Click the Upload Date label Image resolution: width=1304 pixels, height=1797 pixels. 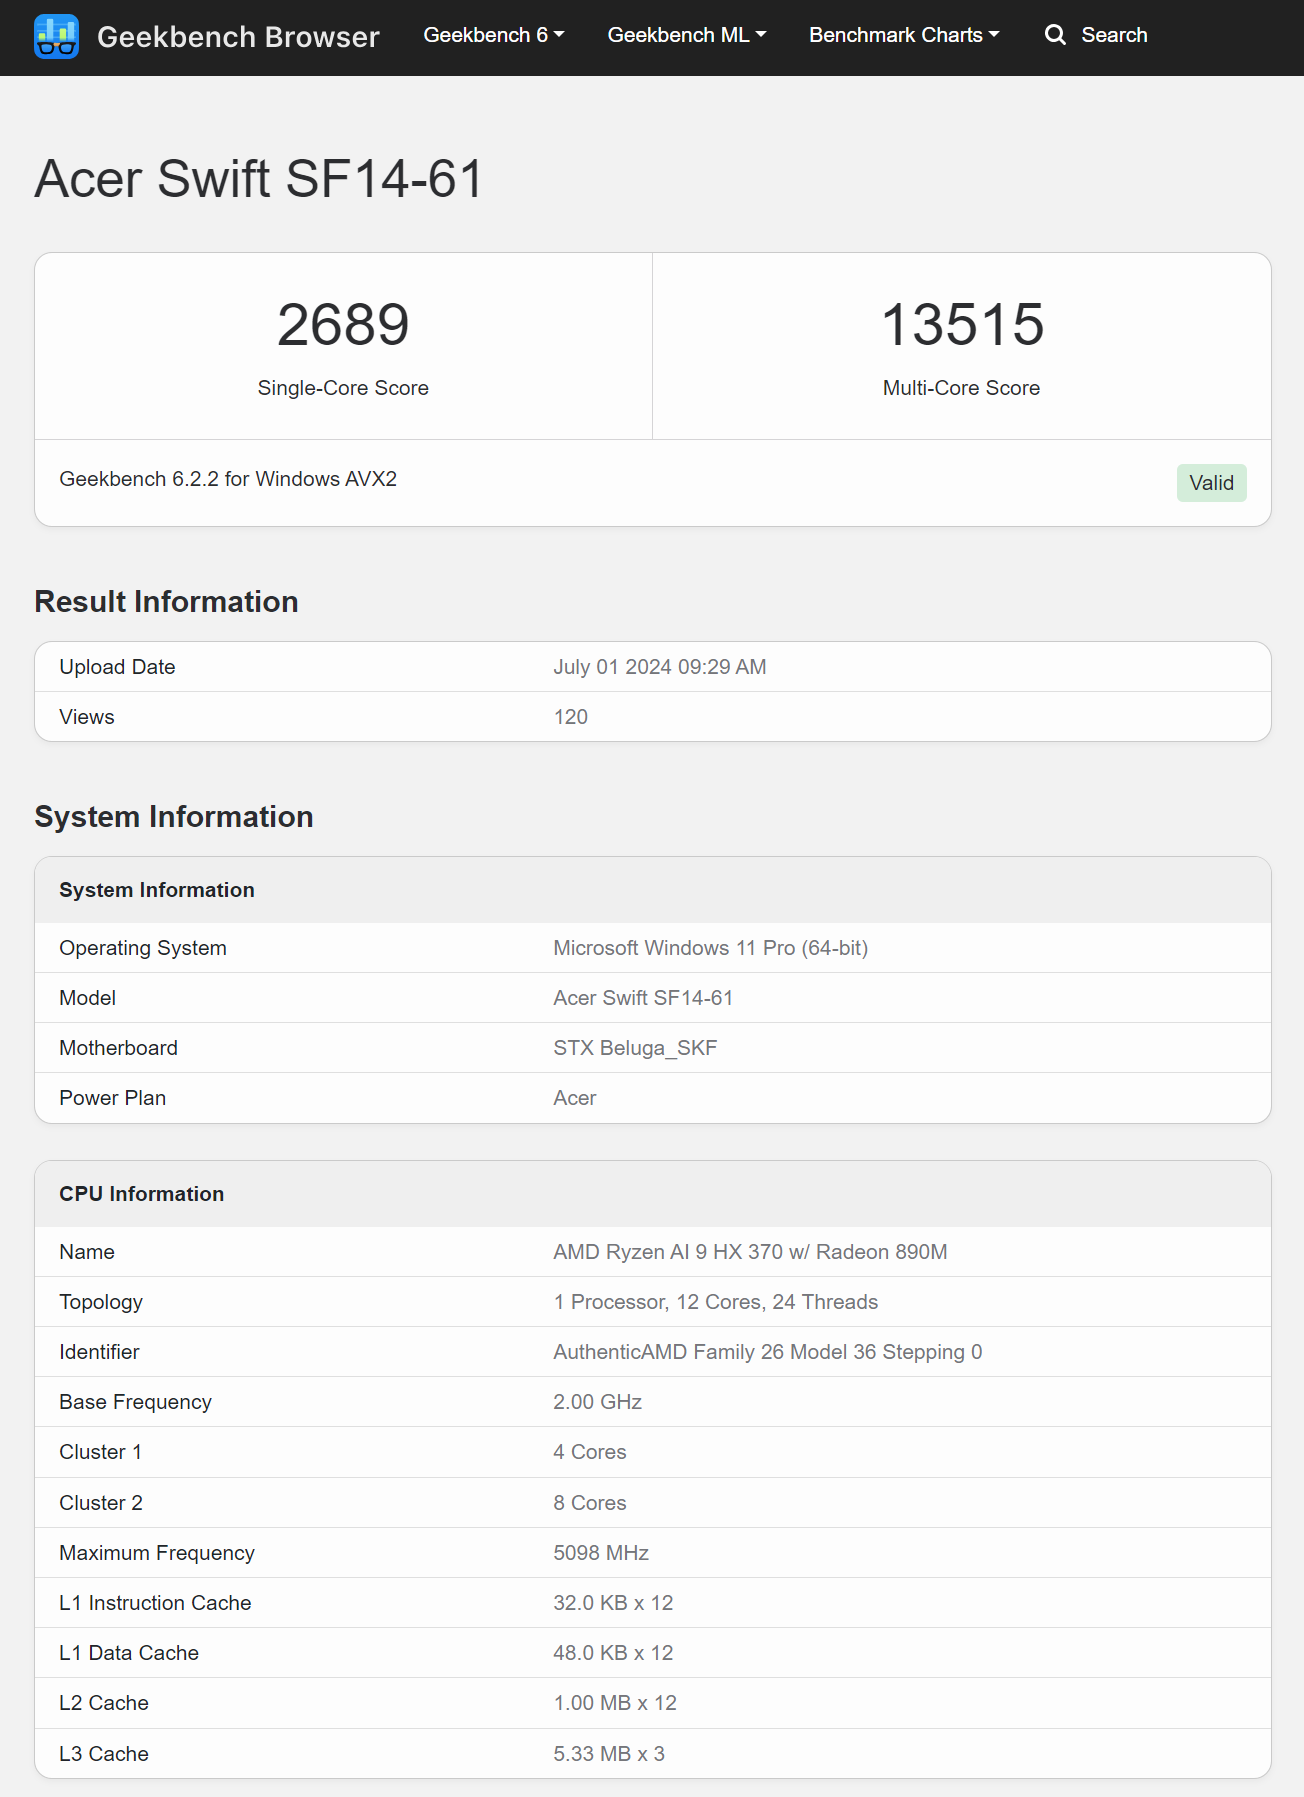tap(117, 667)
